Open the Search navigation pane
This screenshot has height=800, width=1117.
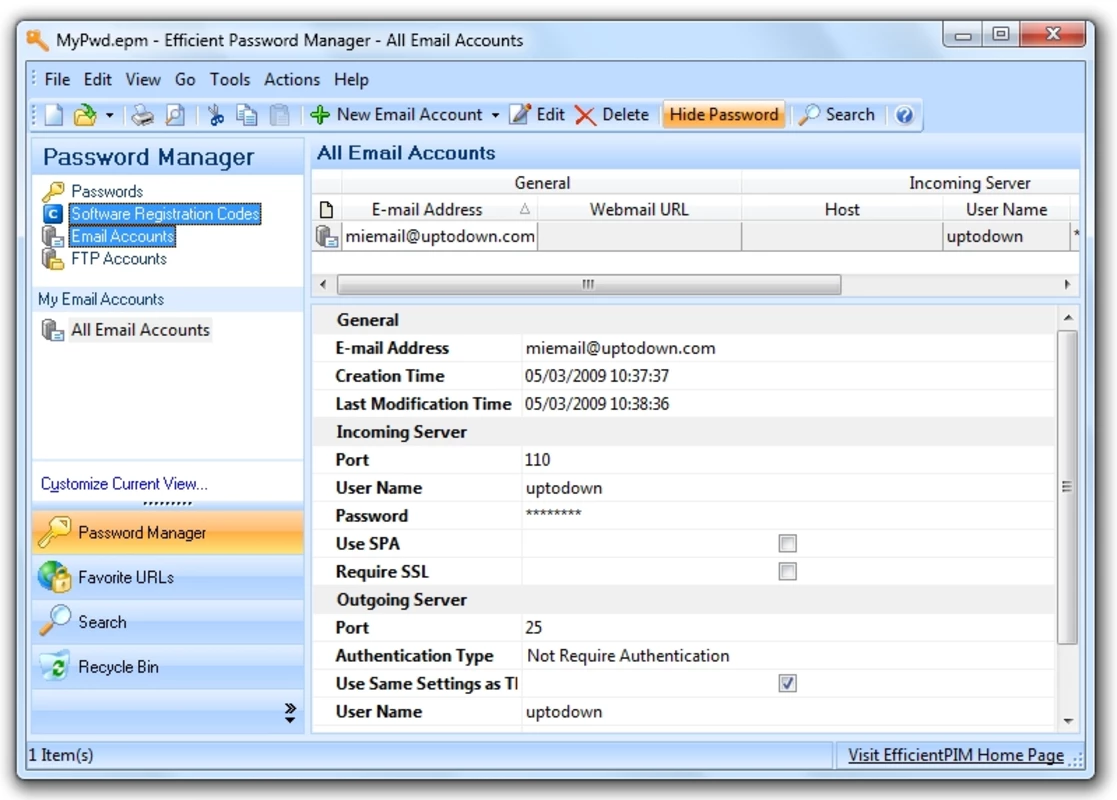(x=168, y=622)
